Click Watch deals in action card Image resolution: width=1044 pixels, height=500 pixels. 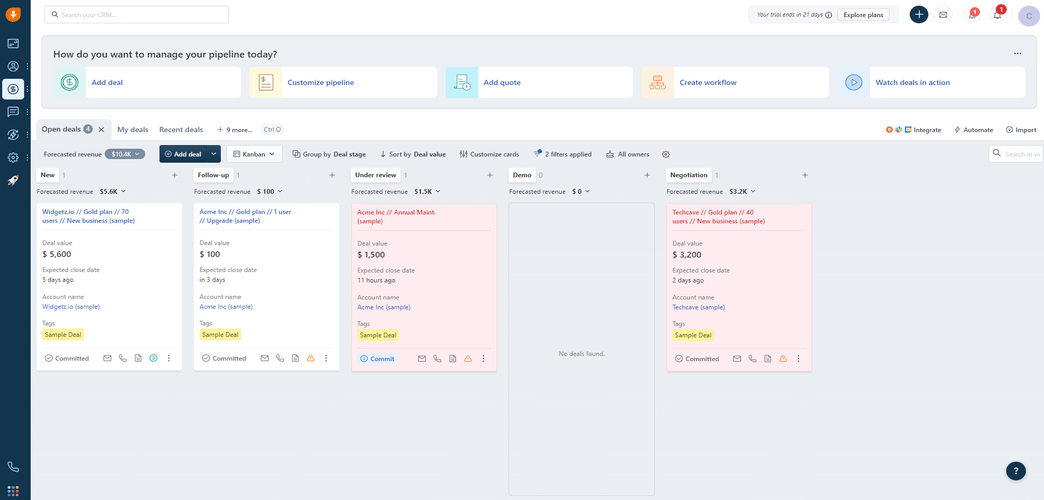pos(931,83)
